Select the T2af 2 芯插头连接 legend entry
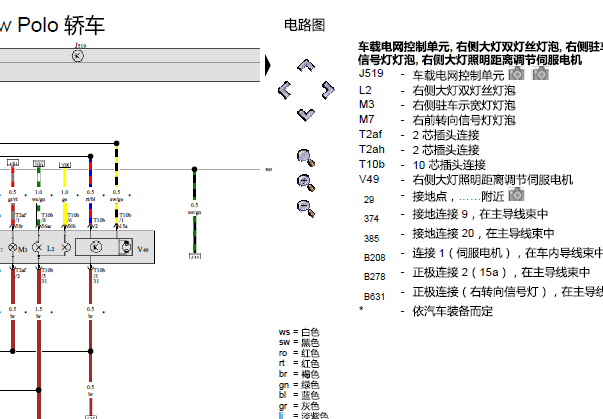Image resolution: width=603 pixels, height=419 pixels. [419, 135]
